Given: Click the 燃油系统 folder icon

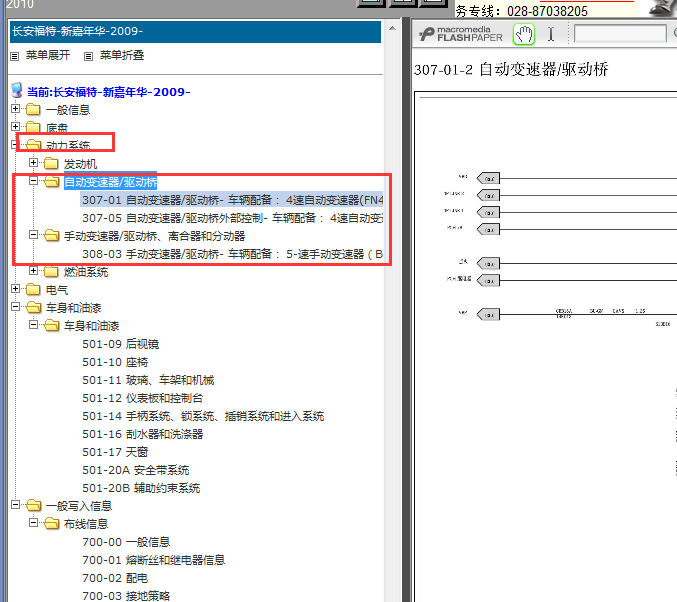Looking at the screenshot, I should click(x=51, y=271).
